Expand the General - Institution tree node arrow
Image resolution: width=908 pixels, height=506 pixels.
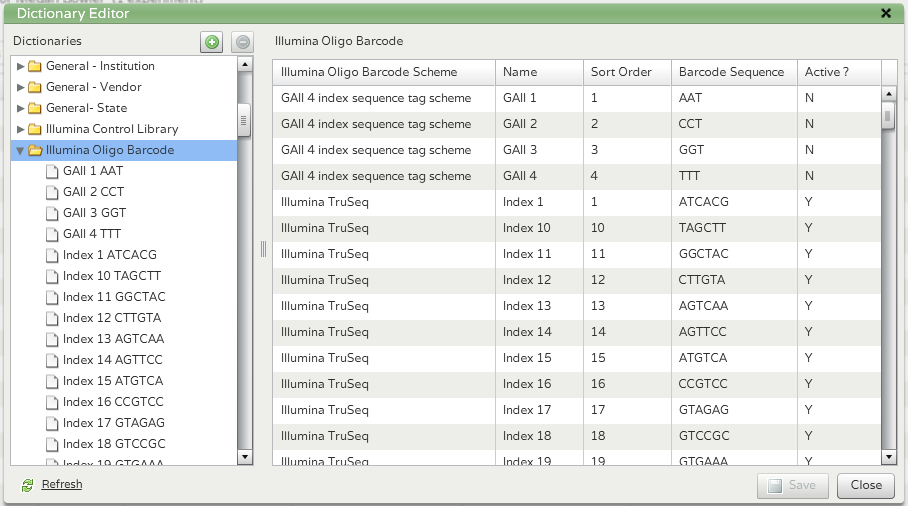[20, 66]
